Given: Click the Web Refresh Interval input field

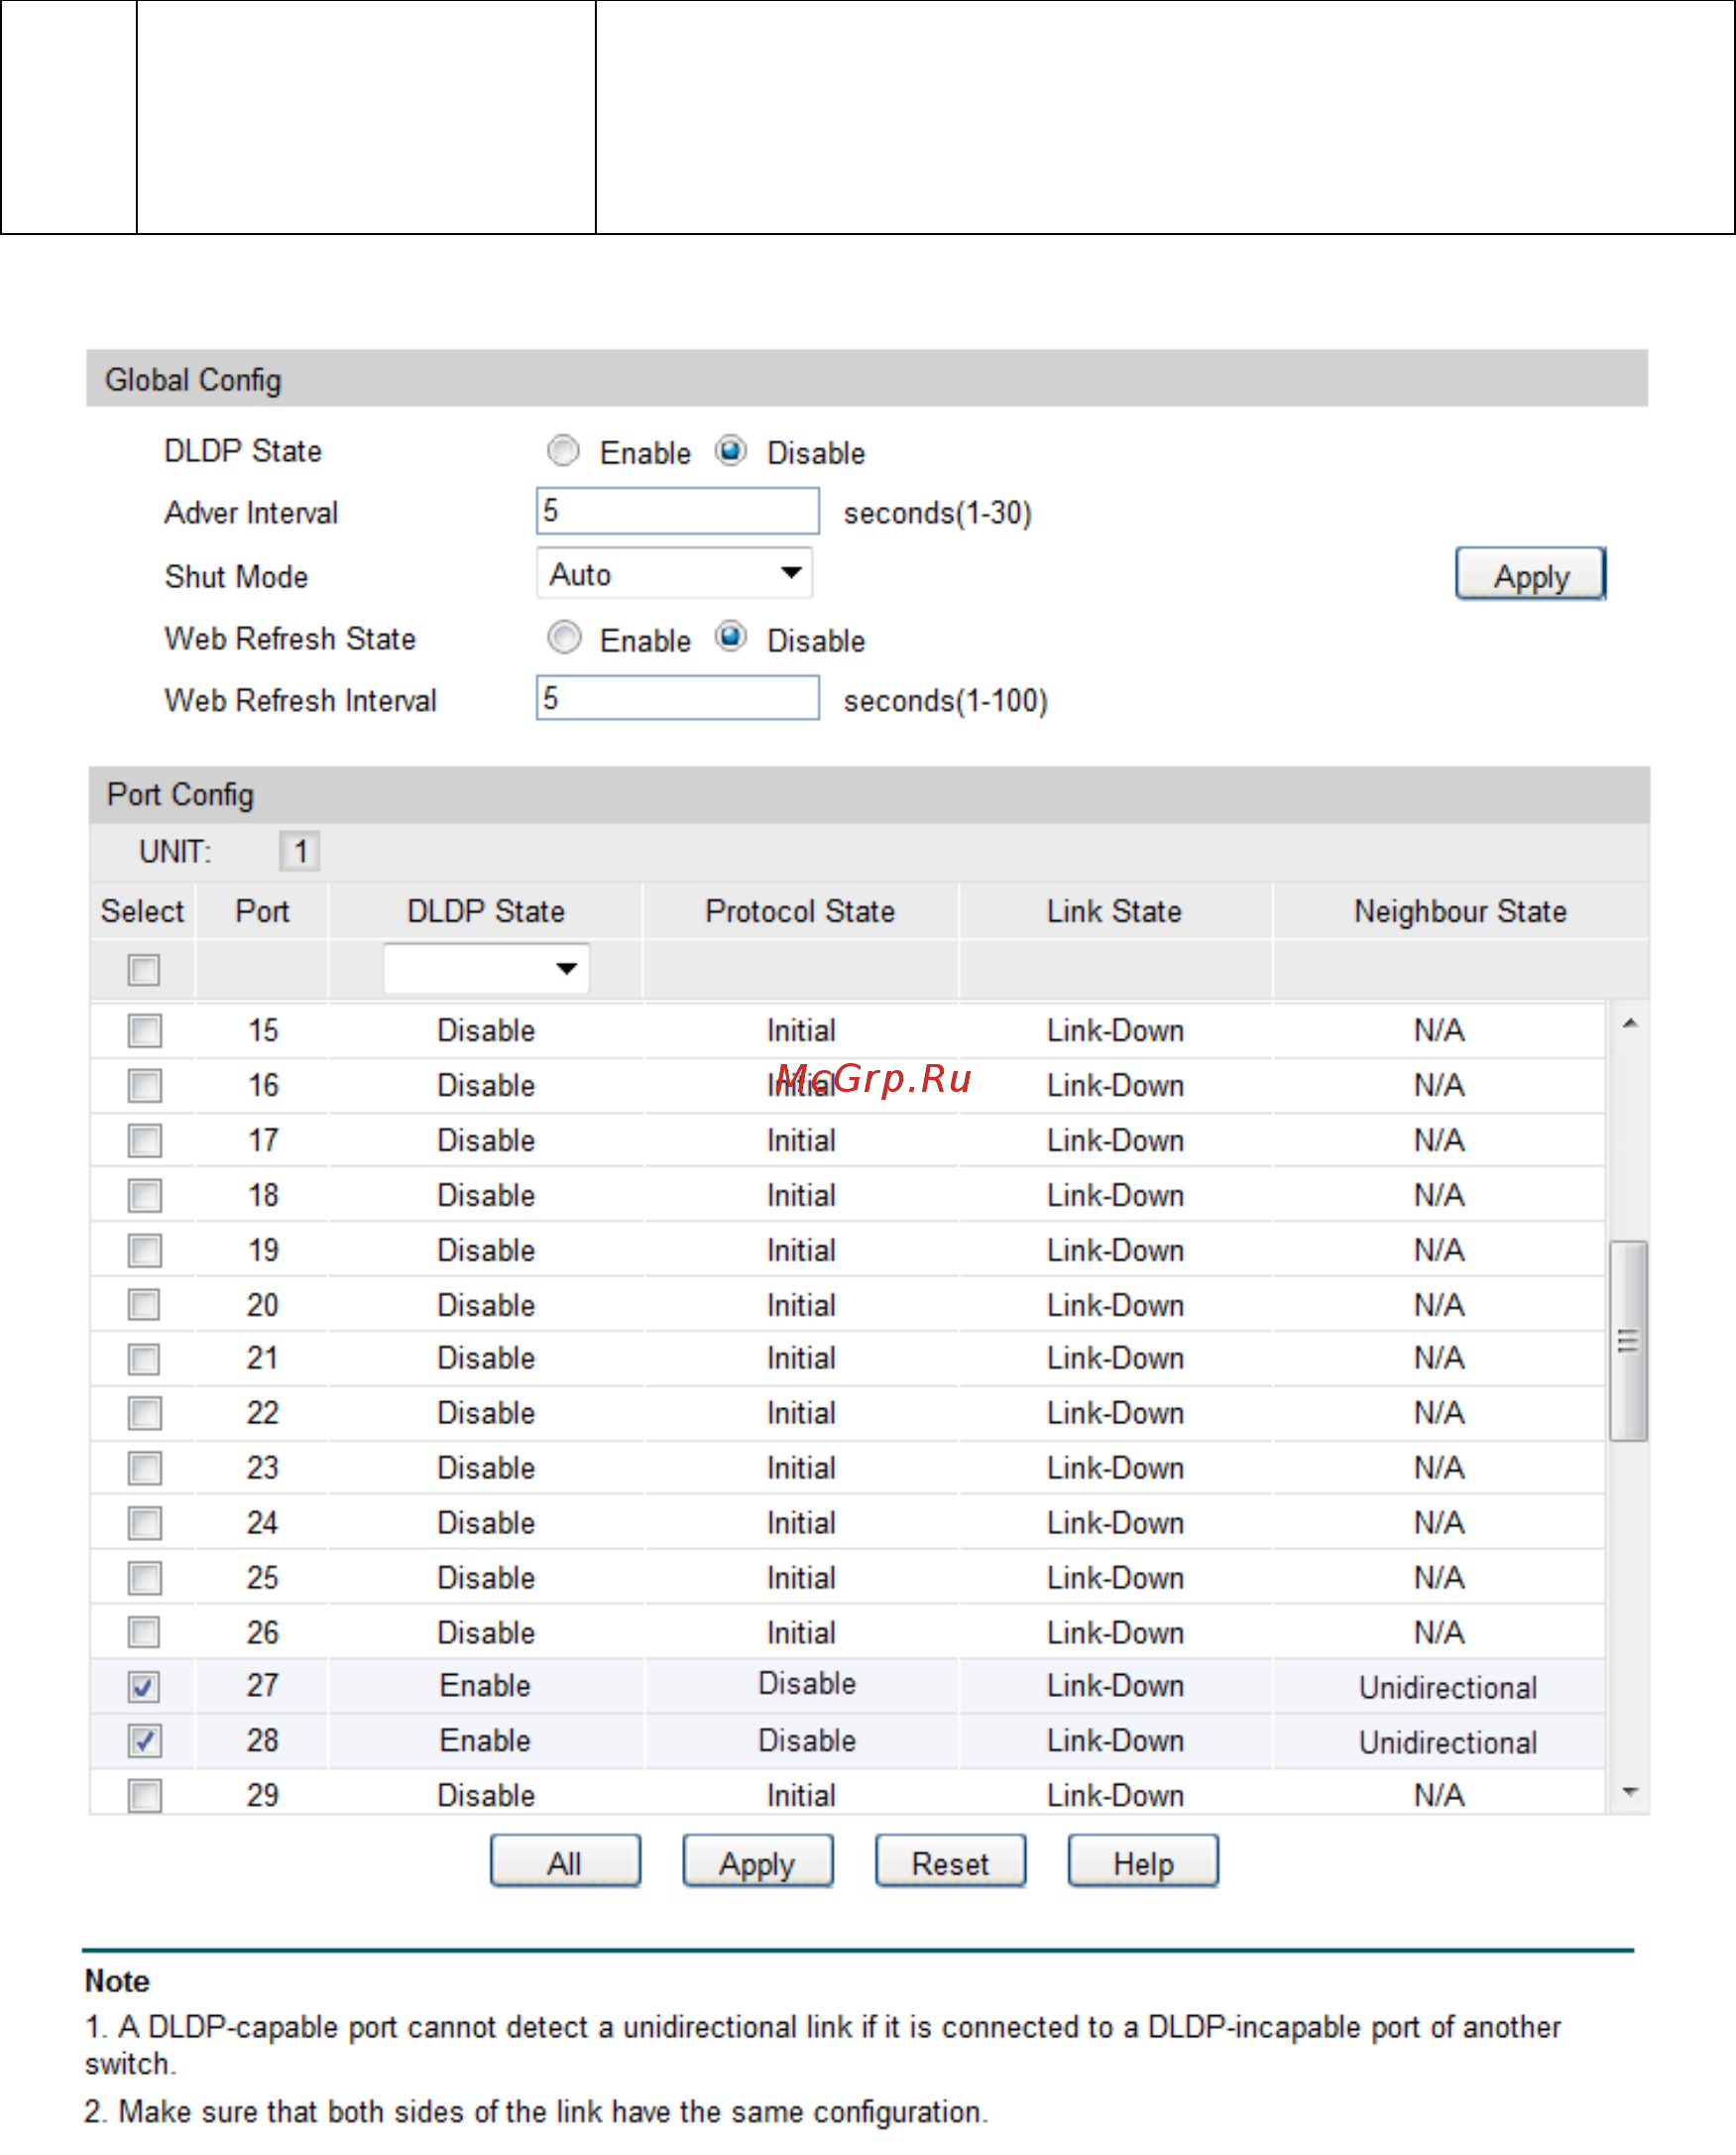Looking at the screenshot, I should pos(677,697).
